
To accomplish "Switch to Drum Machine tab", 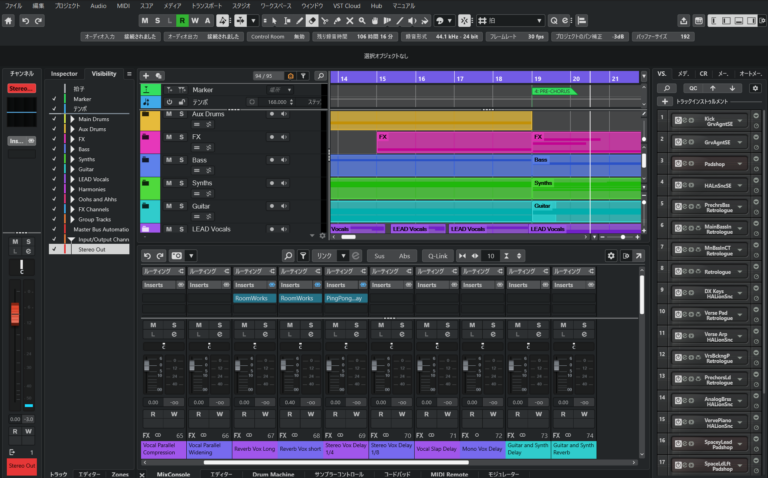I will pyautogui.click(x=273, y=474).
